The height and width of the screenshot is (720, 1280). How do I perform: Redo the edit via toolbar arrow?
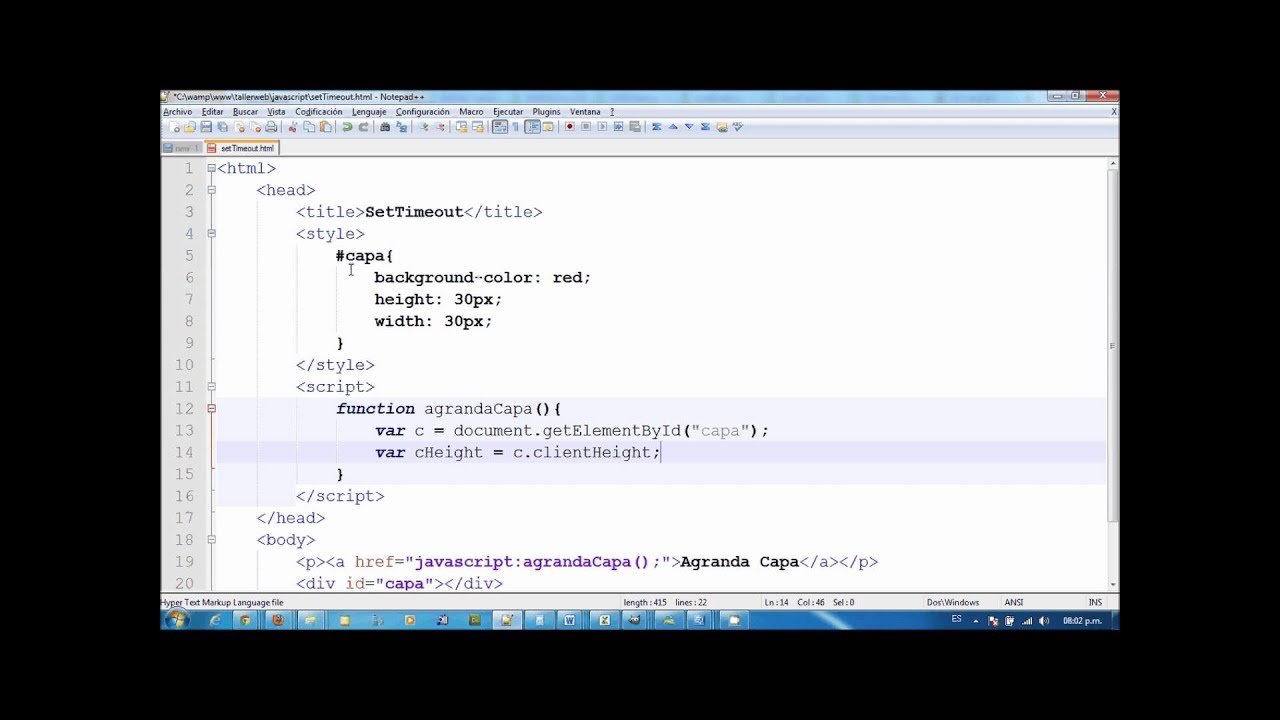tap(363, 127)
